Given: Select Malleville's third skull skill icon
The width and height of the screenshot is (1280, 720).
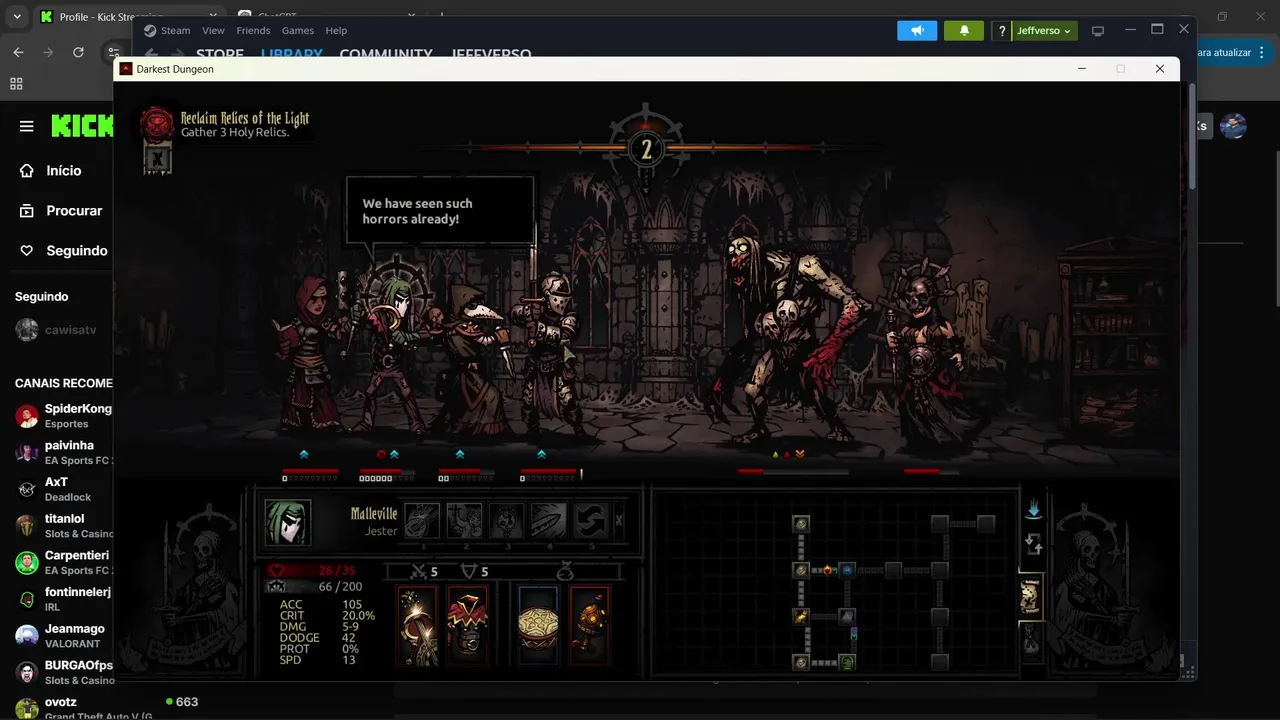Looking at the screenshot, I should [507, 520].
